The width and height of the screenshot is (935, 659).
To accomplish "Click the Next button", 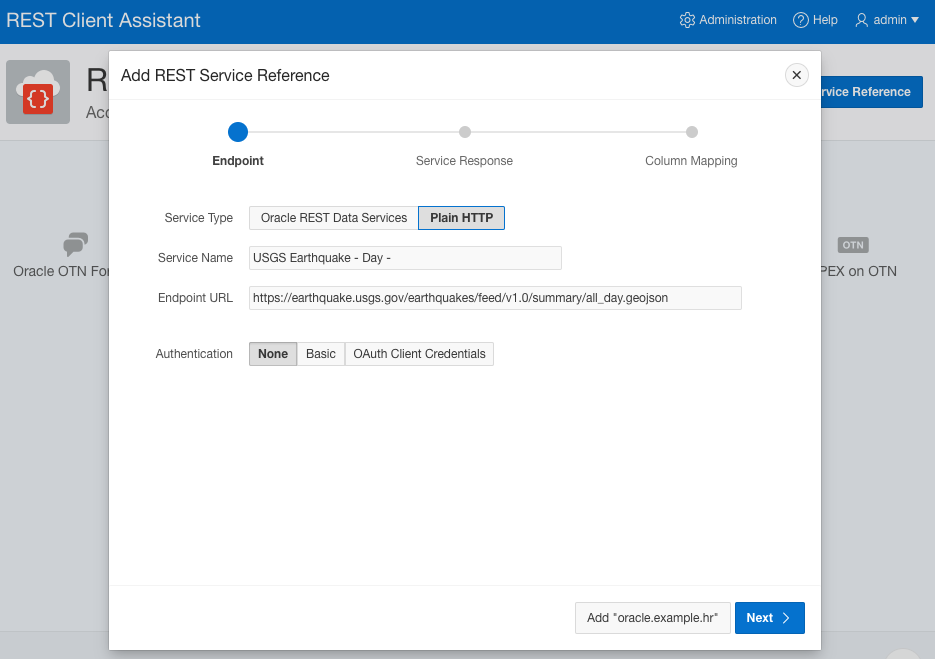I will [769, 618].
